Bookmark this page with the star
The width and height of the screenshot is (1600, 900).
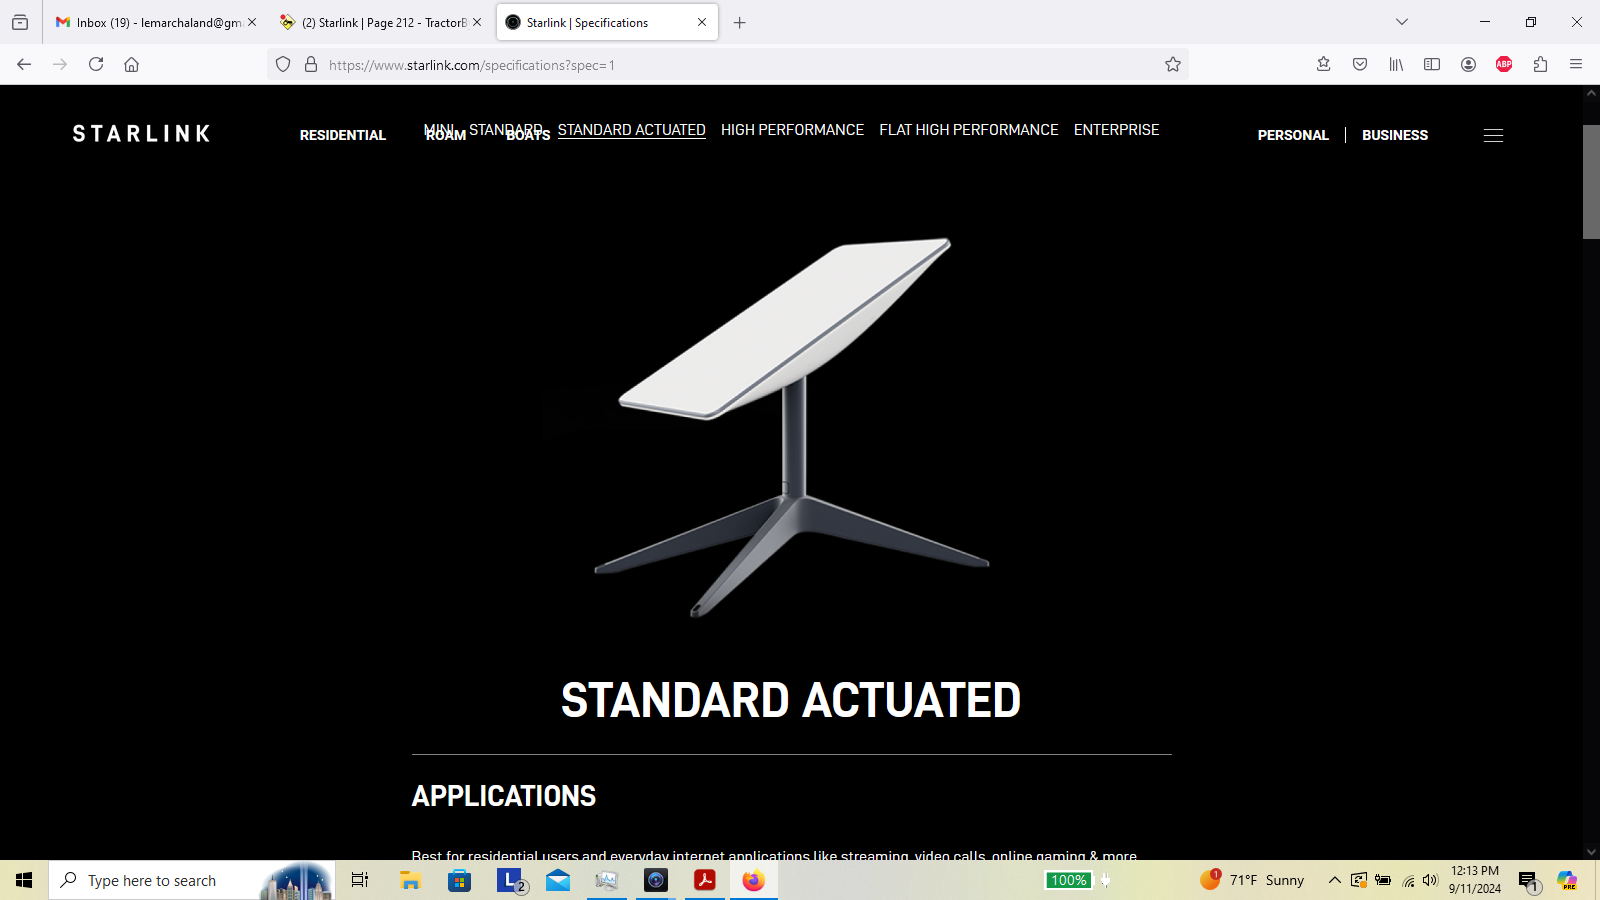(1173, 64)
